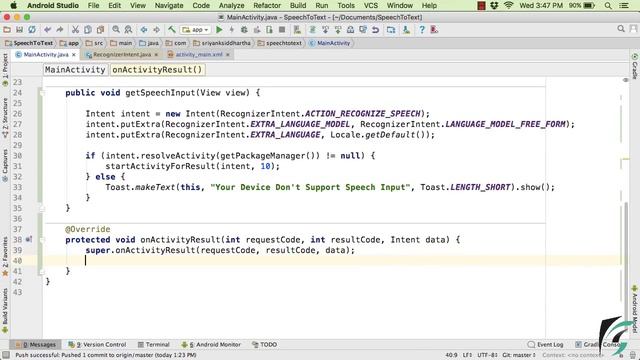The width and height of the screenshot is (640, 360).
Task: Click the UTF-8 encoding selector in status bar
Action: coord(487,355)
